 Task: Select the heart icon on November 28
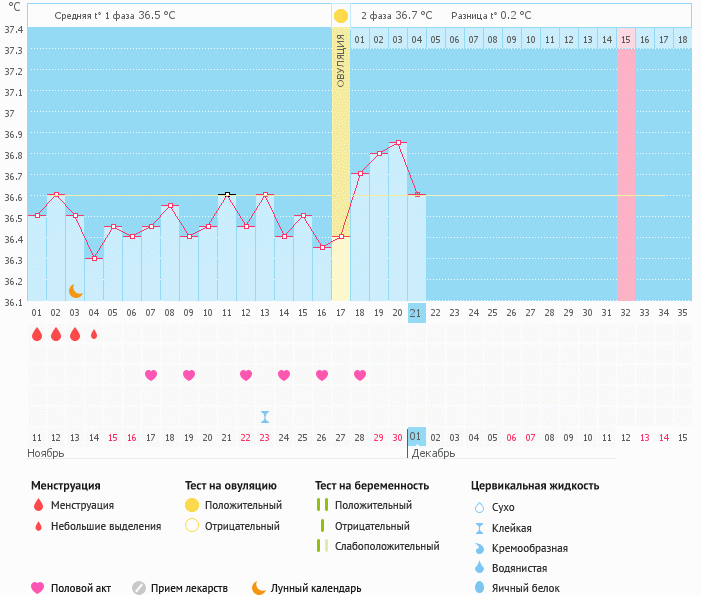(x=360, y=375)
